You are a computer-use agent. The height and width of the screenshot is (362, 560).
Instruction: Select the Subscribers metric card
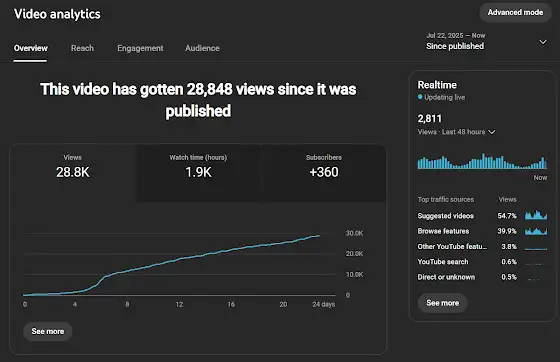tap(324, 173)
